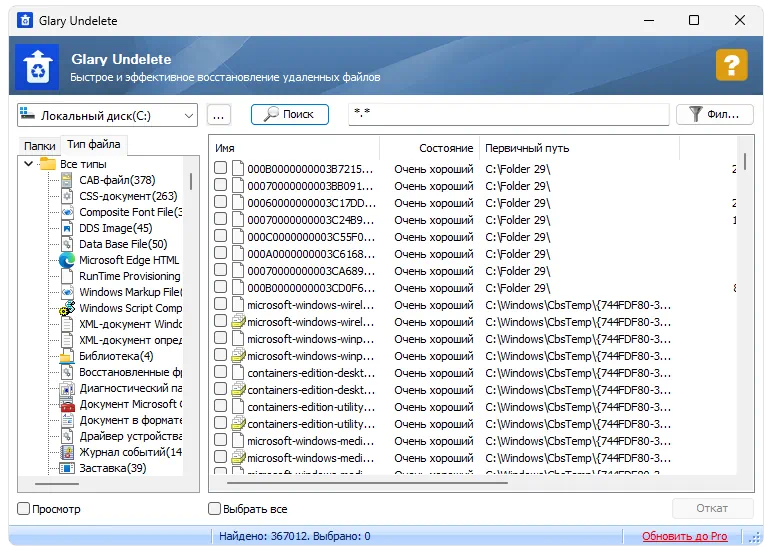Screen dimensions: 771x553
Task: Click the Диагностический пакет icon
Action: point(67,388)
